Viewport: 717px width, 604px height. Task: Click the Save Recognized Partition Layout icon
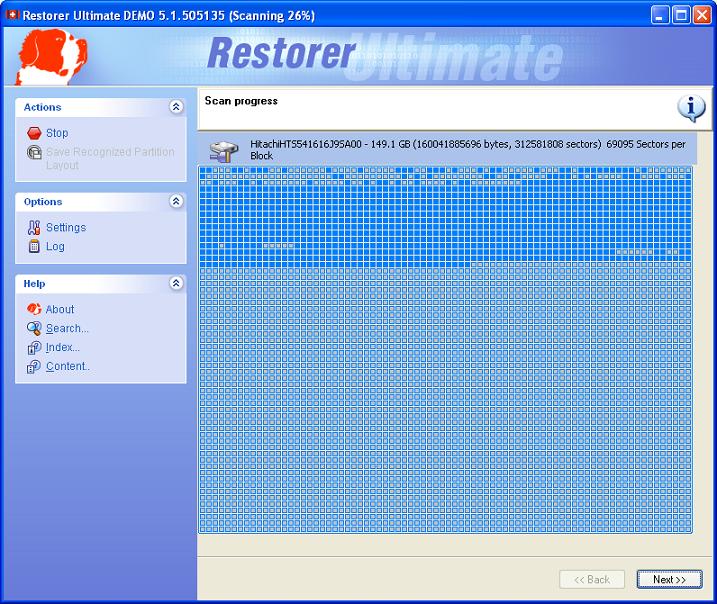tap(34, 152)
